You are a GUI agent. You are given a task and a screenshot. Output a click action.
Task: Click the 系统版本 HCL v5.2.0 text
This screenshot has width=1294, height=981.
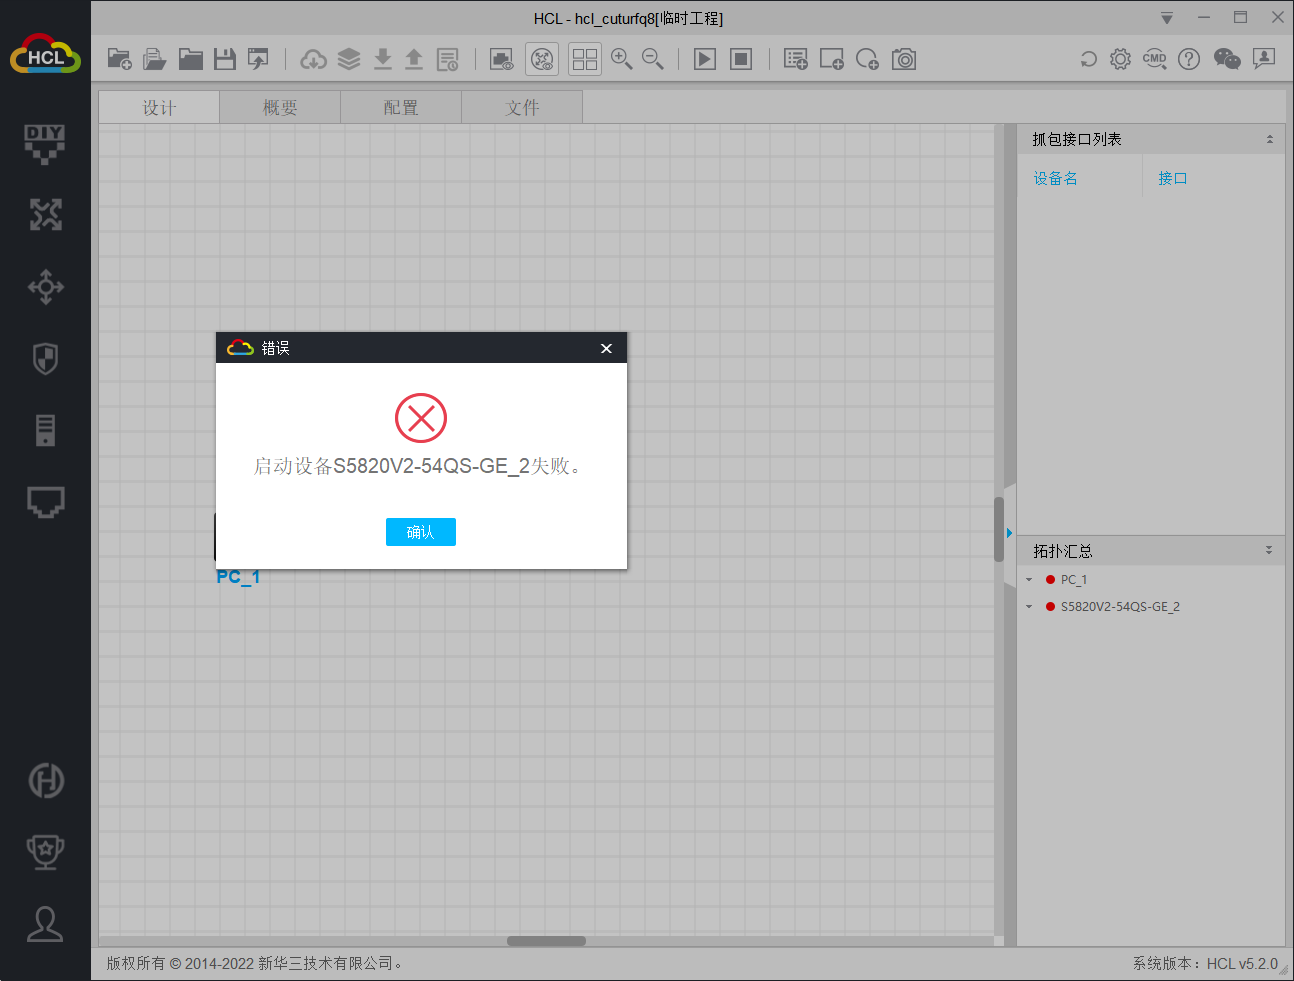pos(1205,964)
